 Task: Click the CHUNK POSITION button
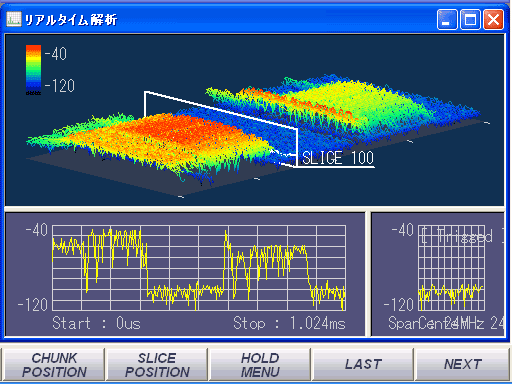click(54, 365)
